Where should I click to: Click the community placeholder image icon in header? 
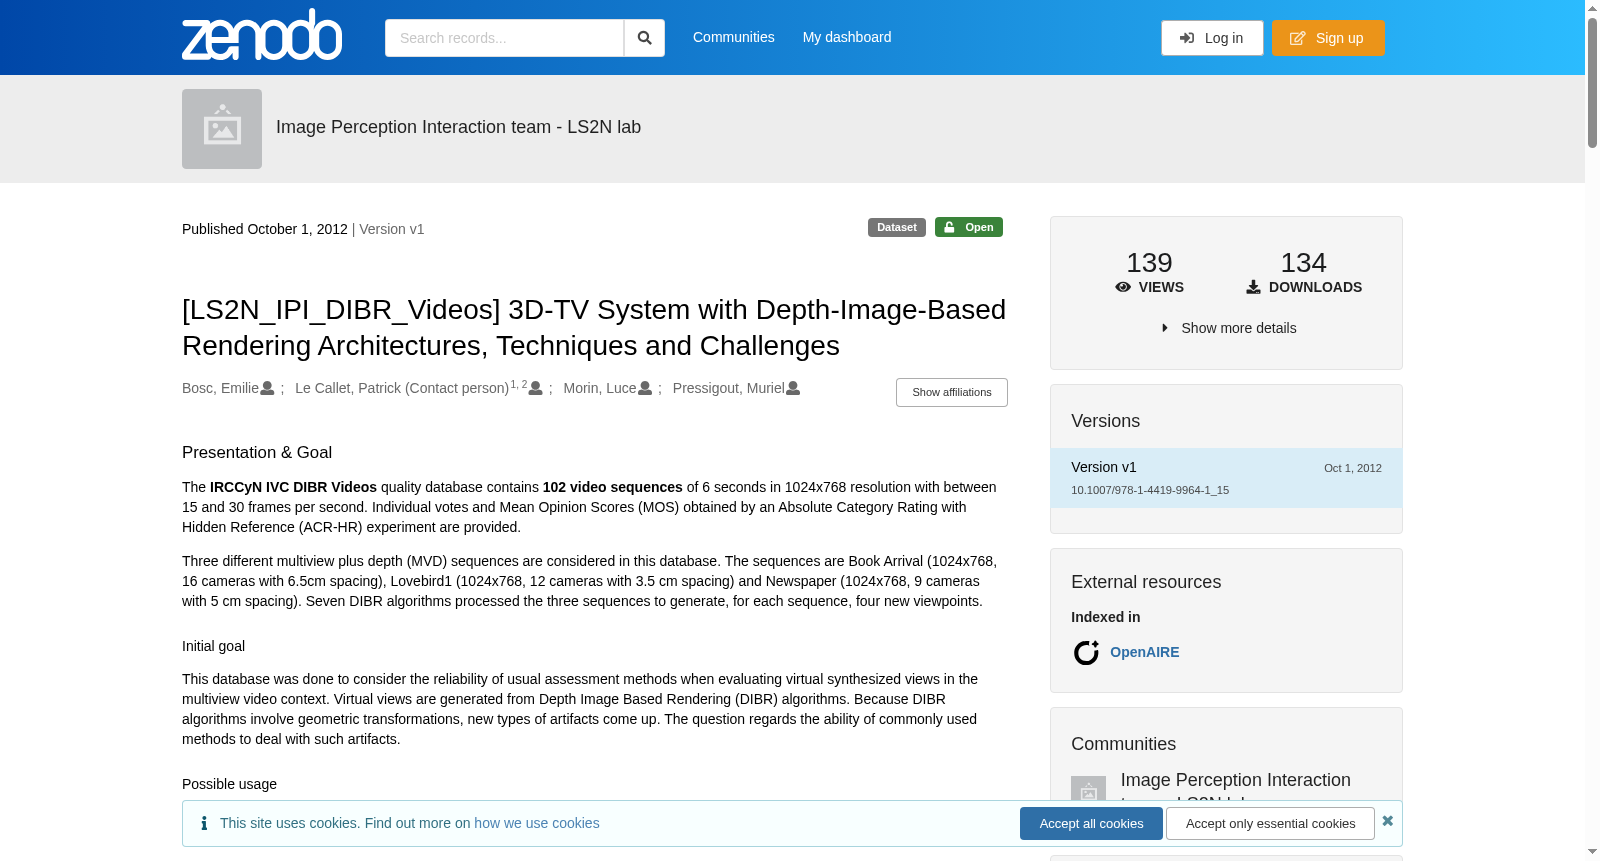pyautogui.click(x=222, y=129)
